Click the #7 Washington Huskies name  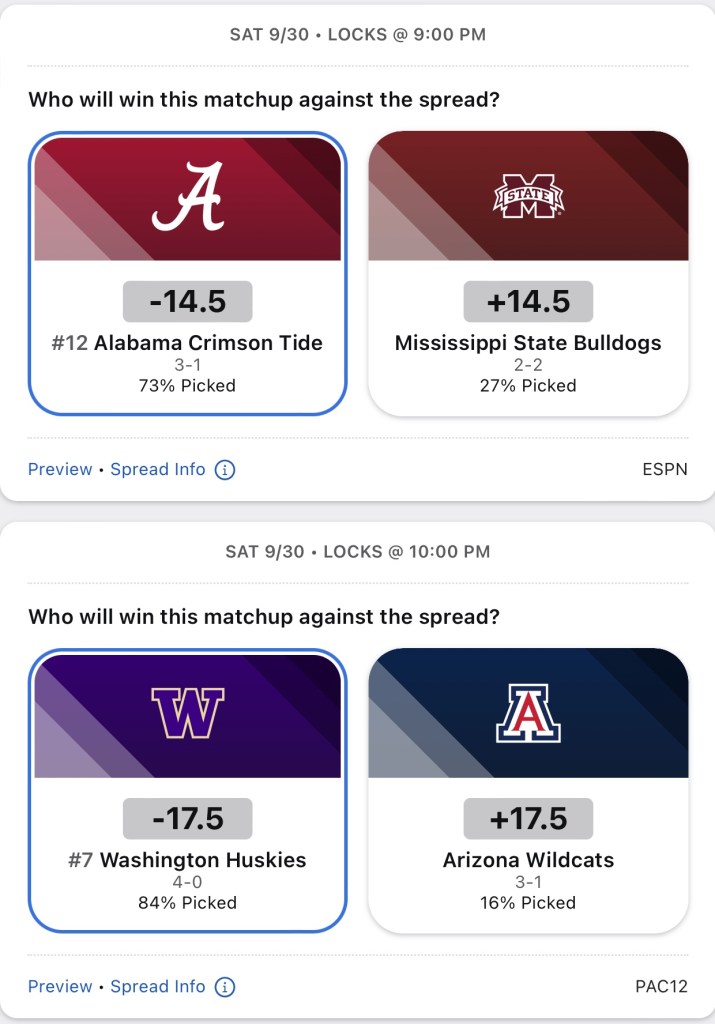click(188, 860)
